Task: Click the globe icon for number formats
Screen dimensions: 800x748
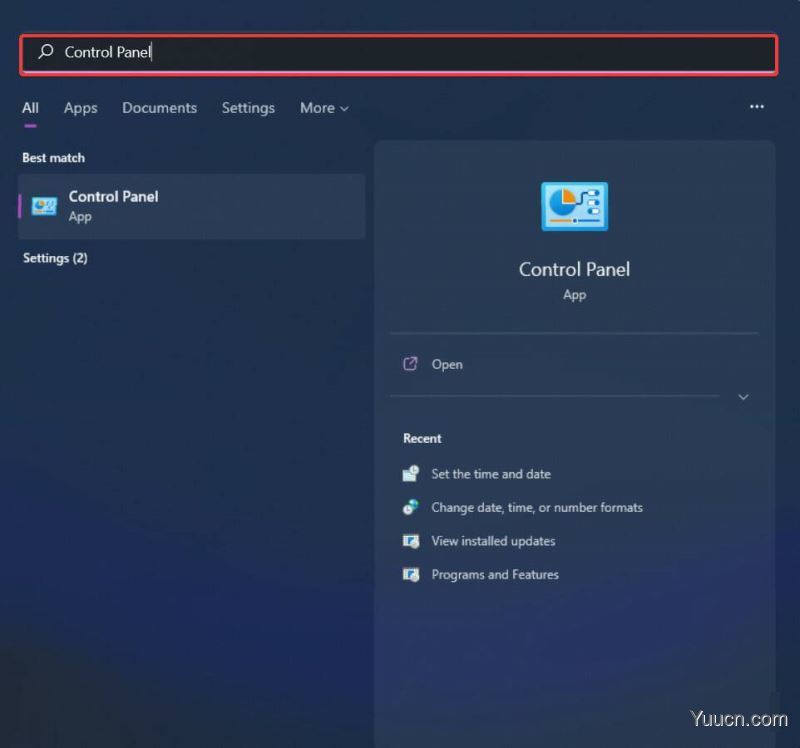Action: 411,507
